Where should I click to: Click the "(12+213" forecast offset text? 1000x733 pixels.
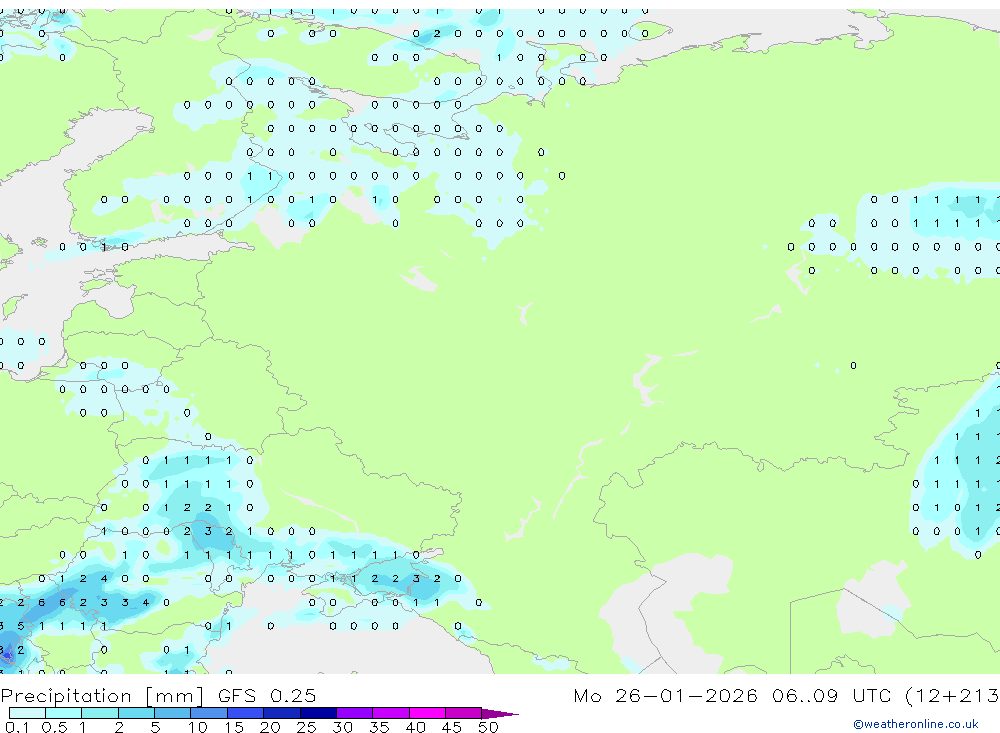pos(952,696)
